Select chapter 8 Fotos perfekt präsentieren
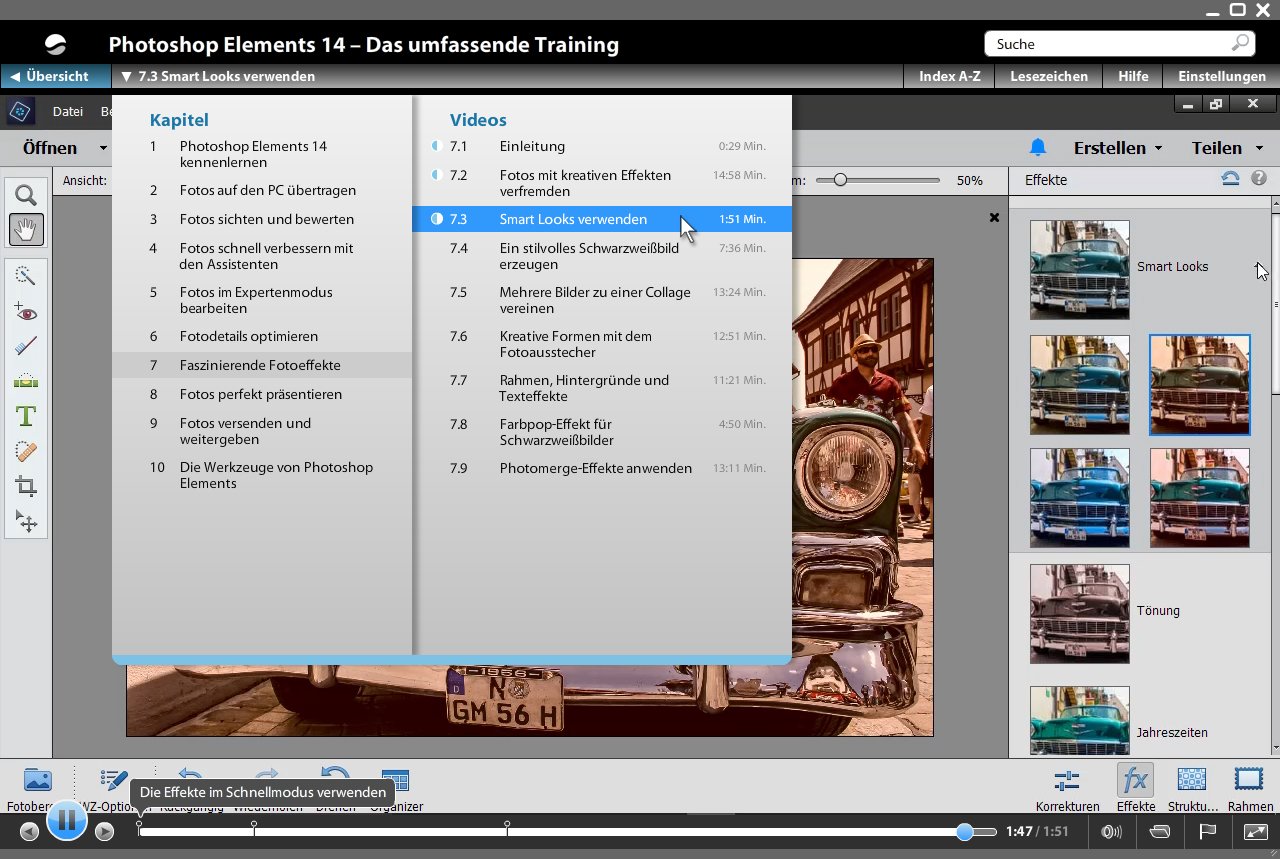 (x=262, y=394)
